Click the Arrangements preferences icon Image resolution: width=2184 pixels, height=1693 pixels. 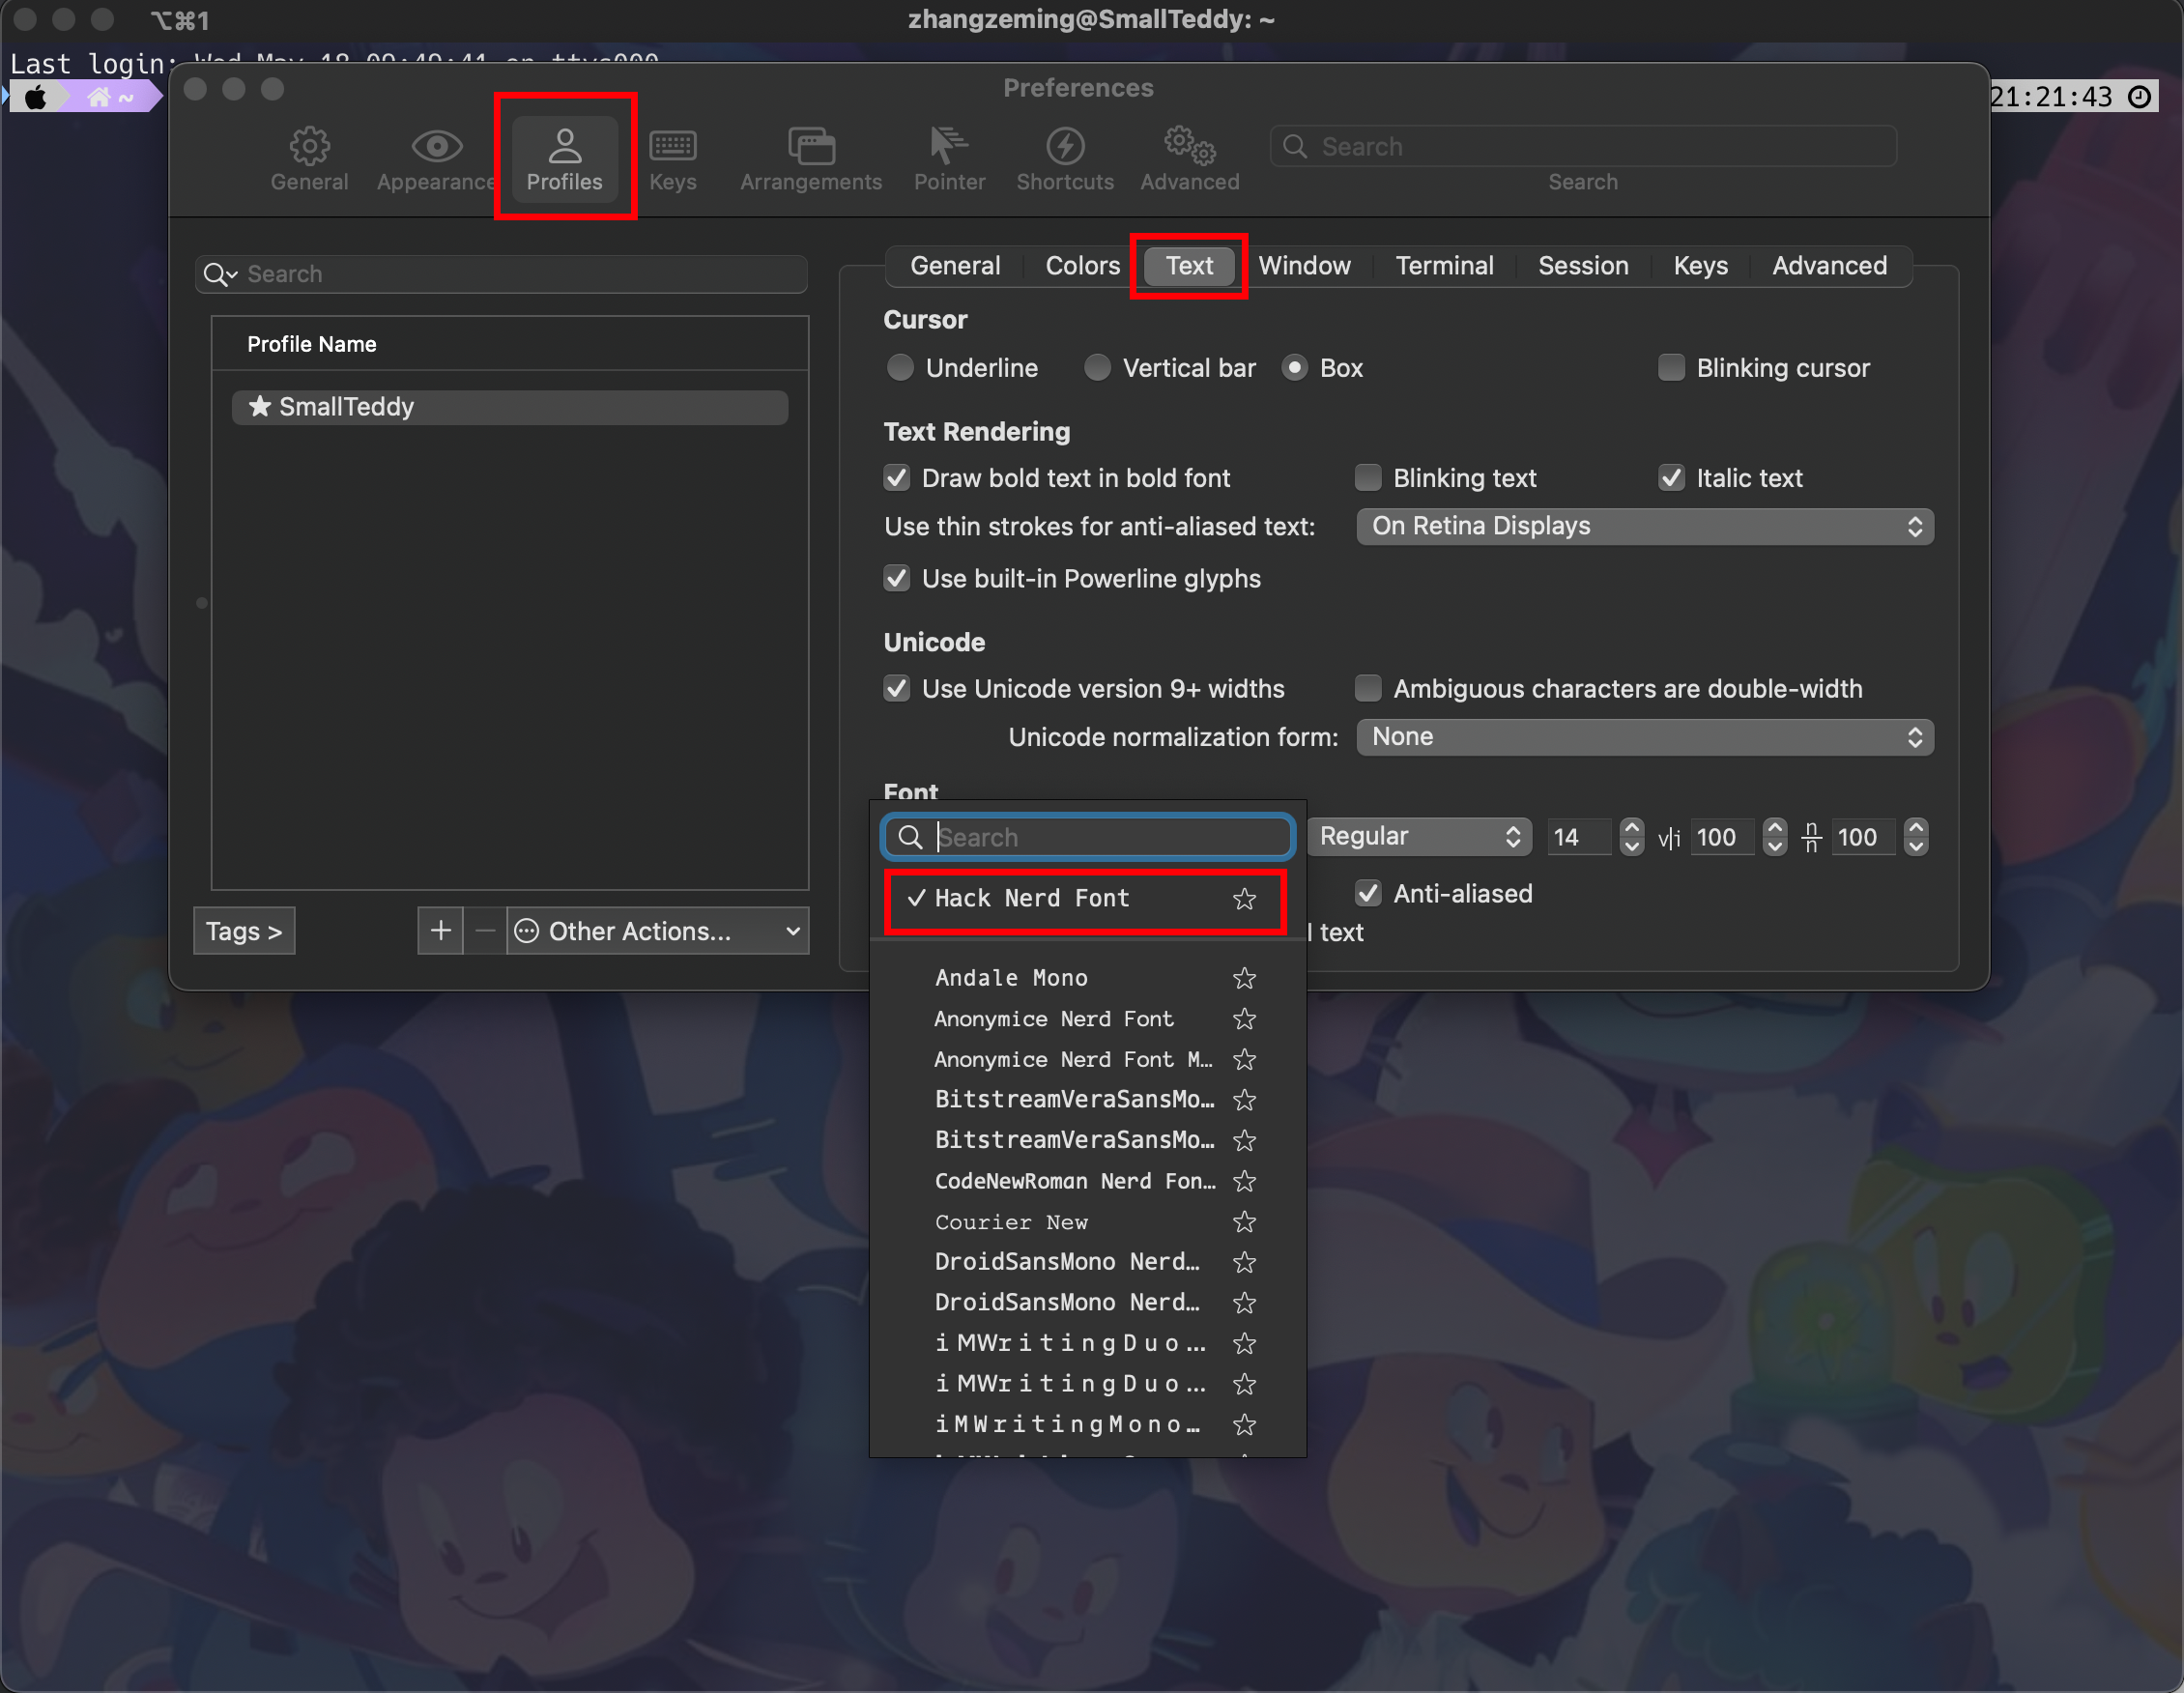[812, 156]
